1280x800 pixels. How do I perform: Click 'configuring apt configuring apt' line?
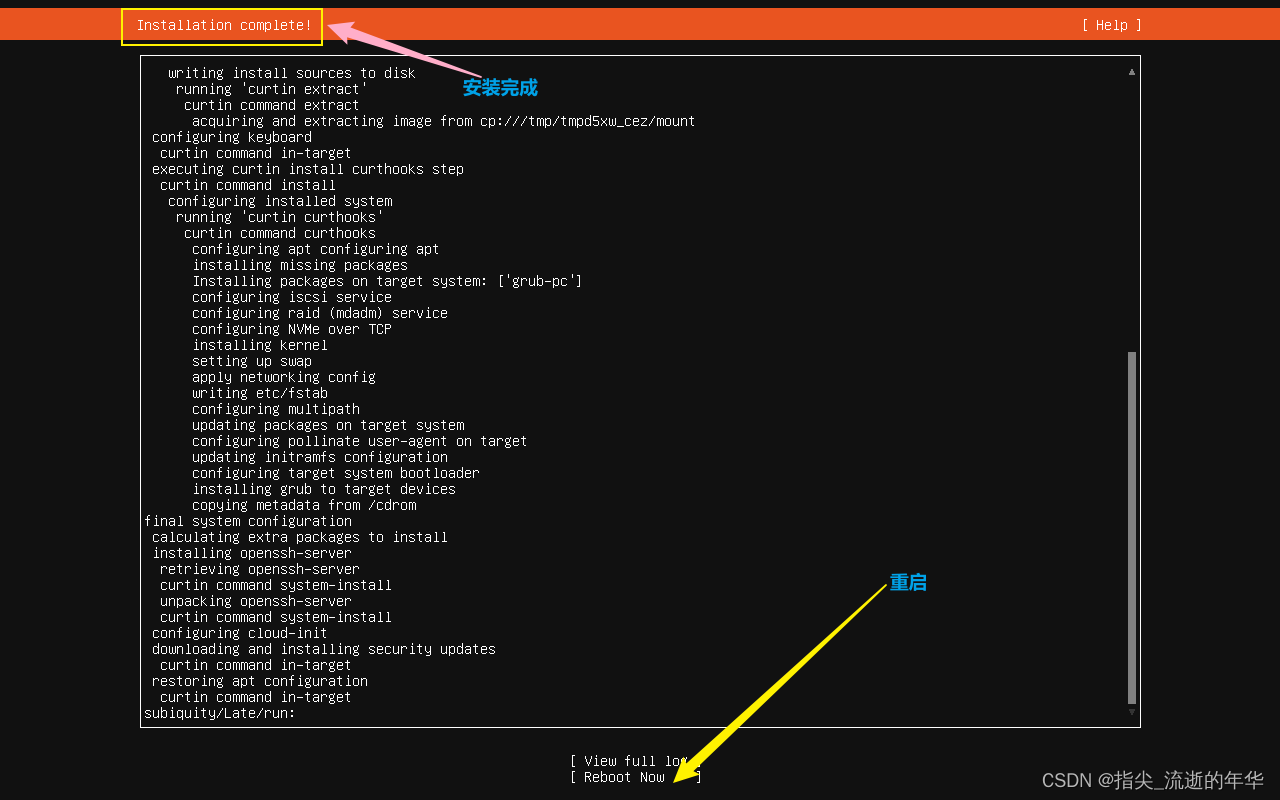(315, 249)
